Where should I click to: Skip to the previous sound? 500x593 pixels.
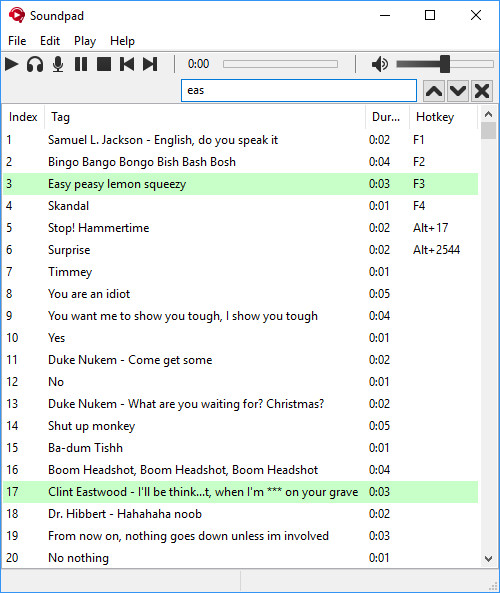coord(127,64)
